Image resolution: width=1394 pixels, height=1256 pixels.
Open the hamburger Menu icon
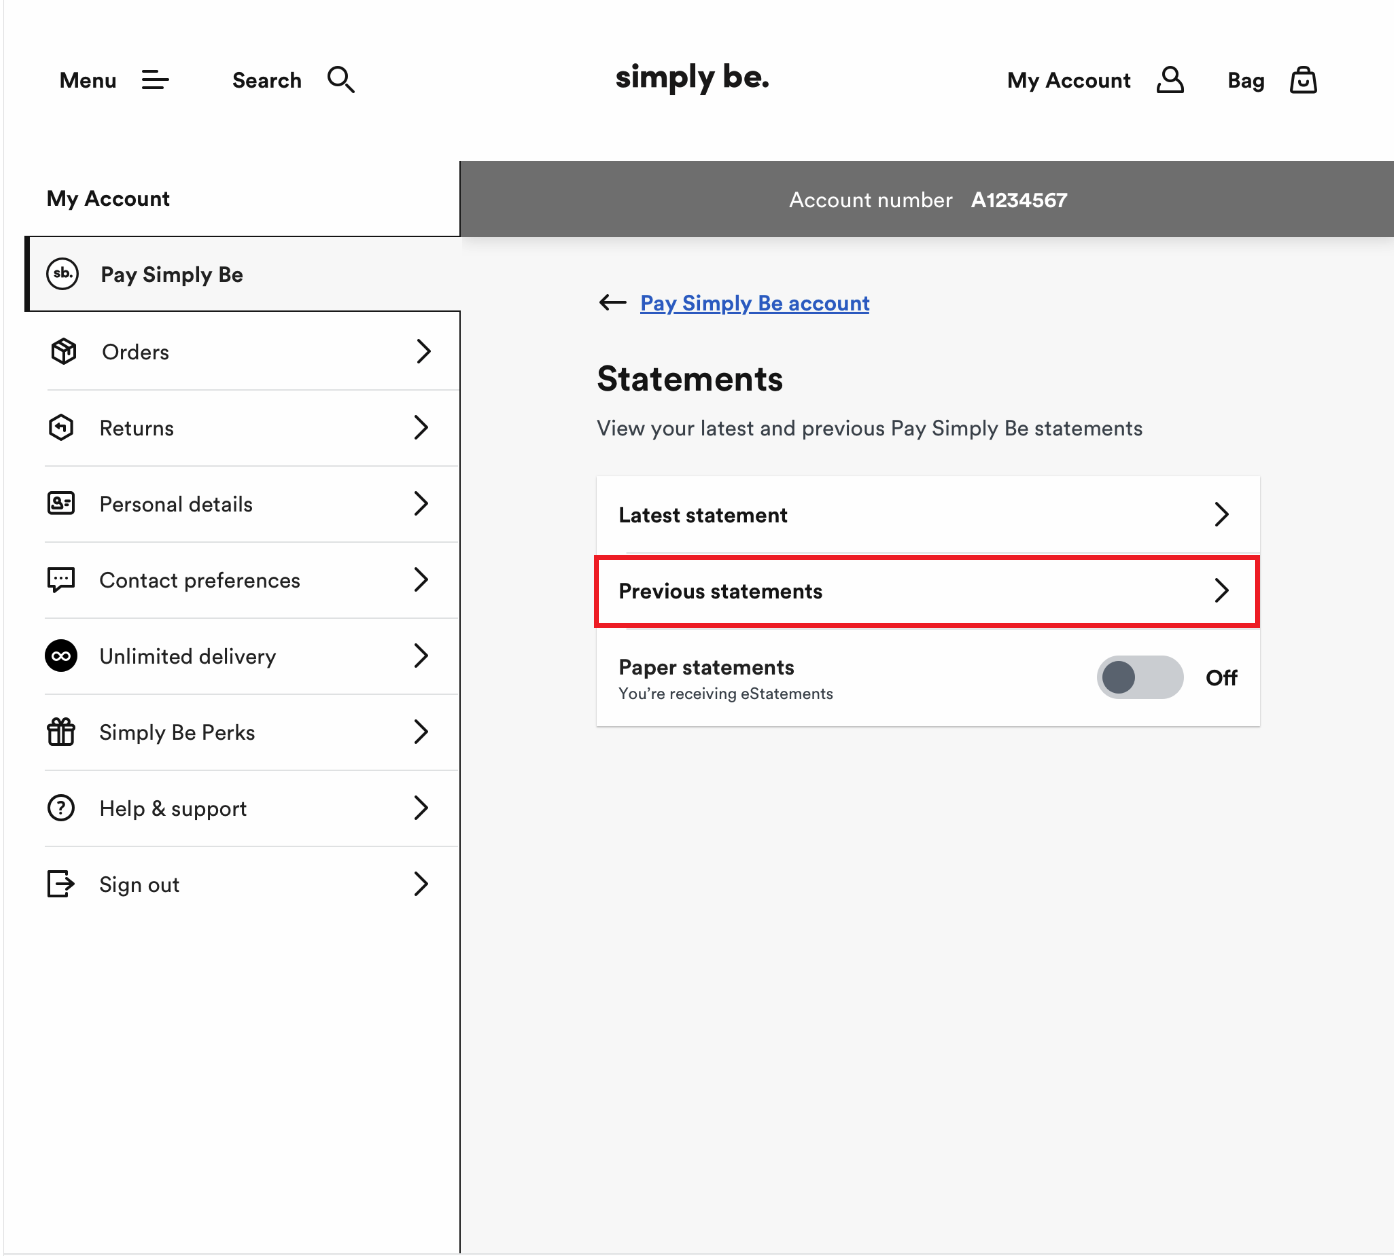click(155, 80)
